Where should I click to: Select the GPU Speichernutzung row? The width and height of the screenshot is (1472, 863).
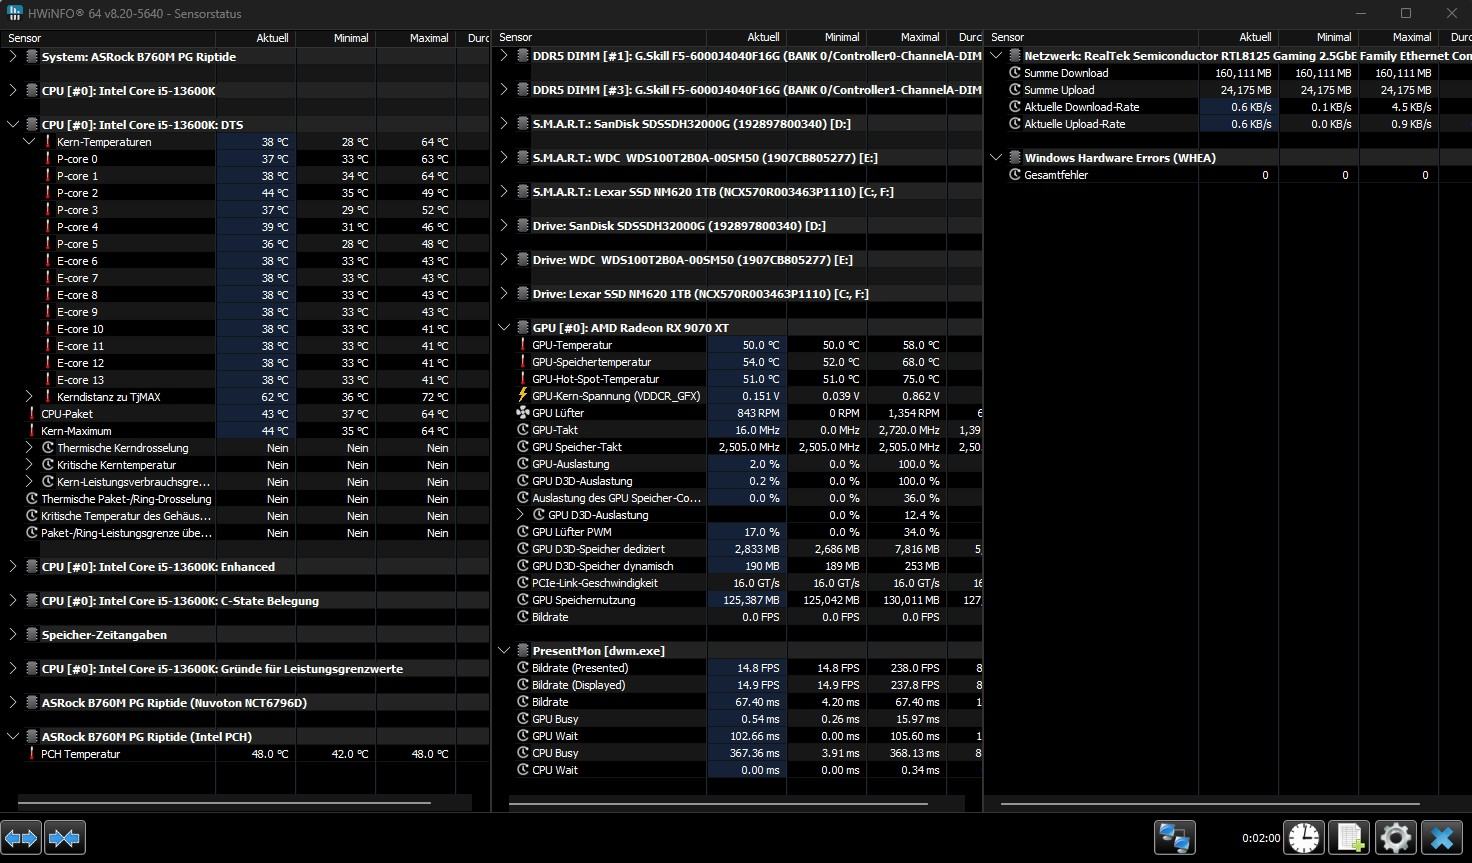tap(738, 600)
